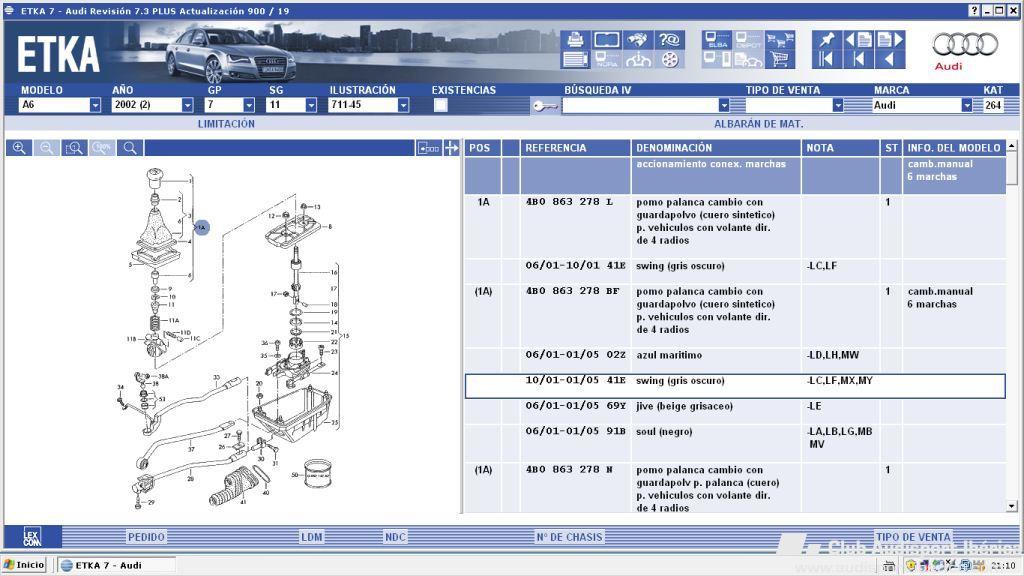Click the Pedido button in the bottom bar
This screenshot has height=576, width=1024.
(x=146, y=537)
